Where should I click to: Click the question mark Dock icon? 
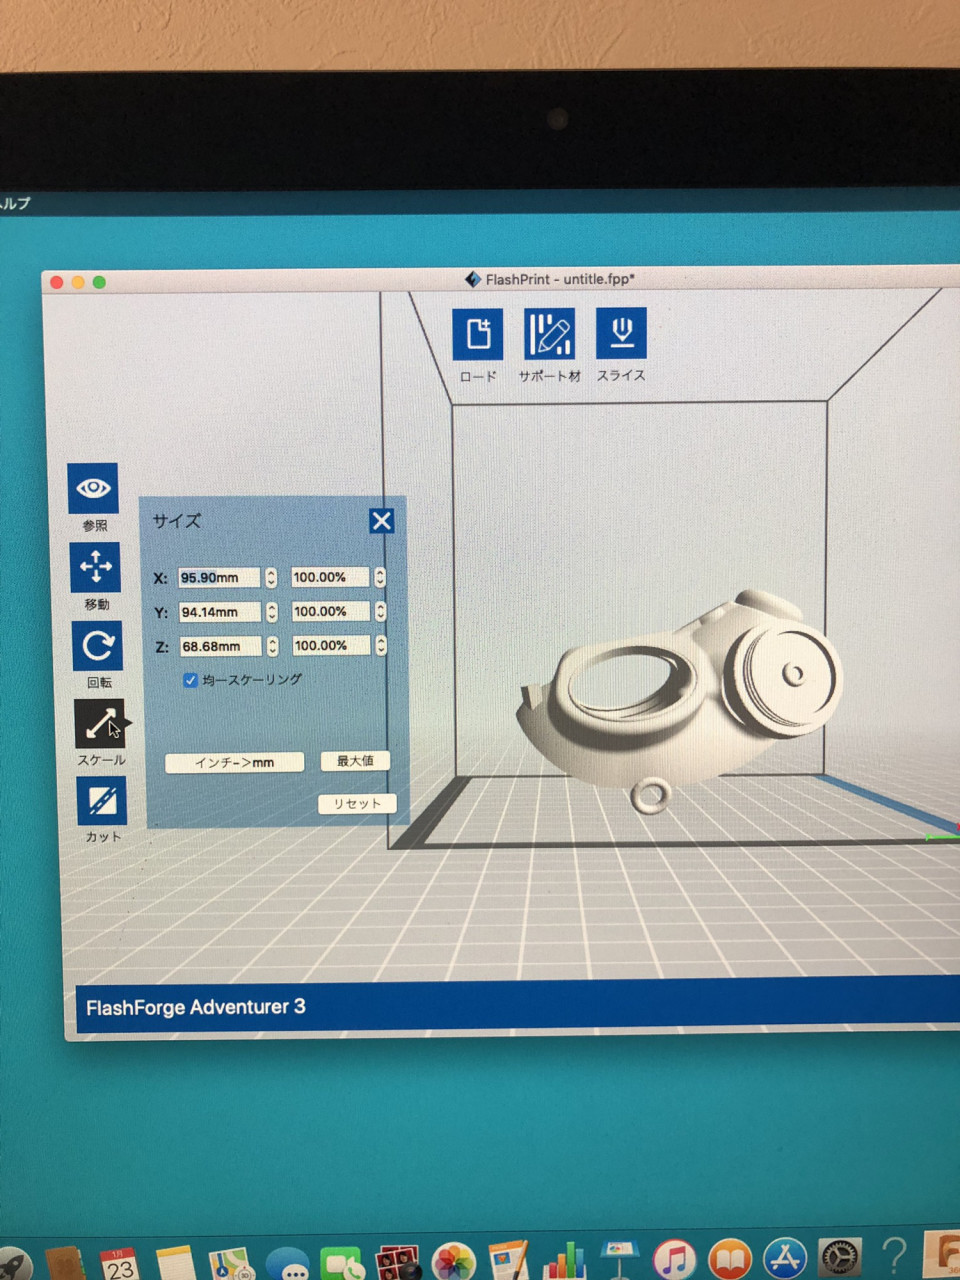click(x=895, y=1257)
